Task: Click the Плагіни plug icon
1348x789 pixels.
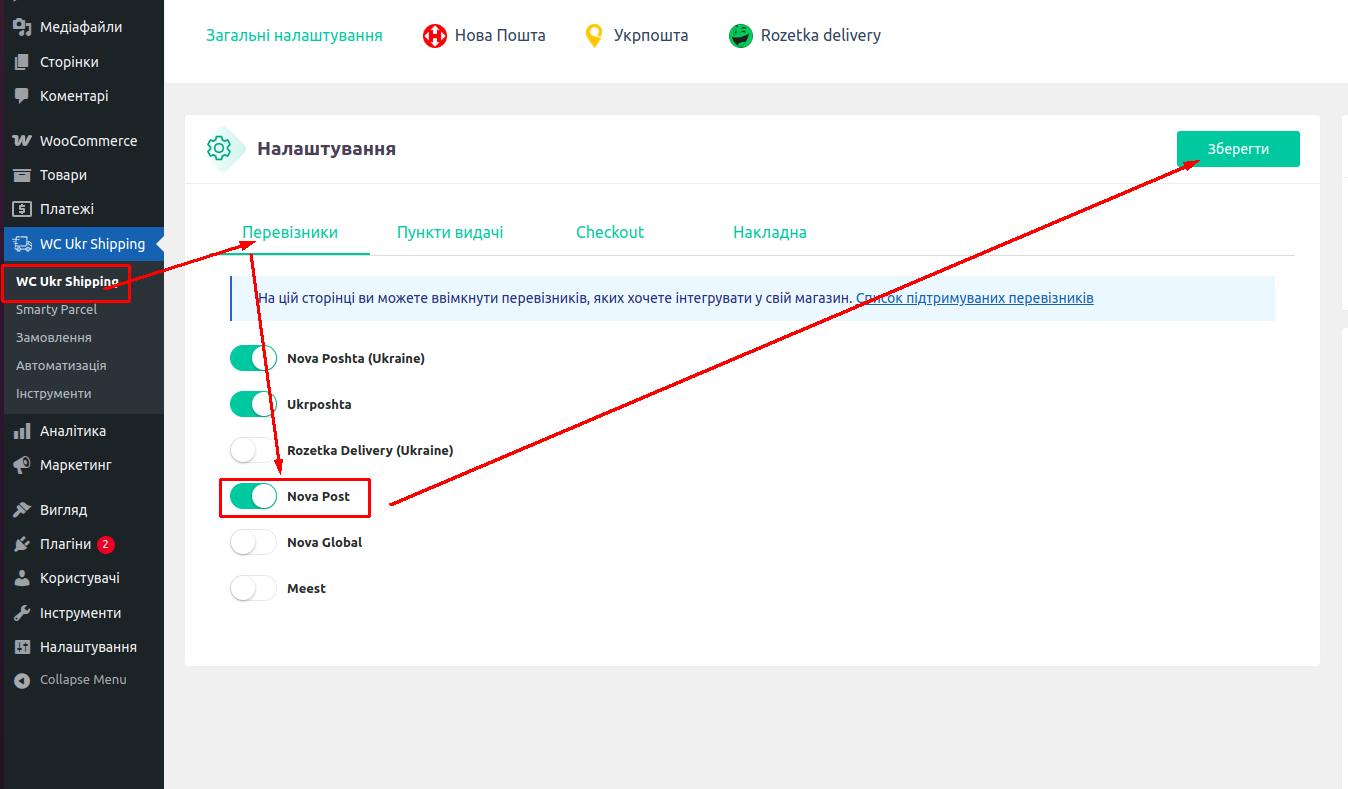Action: click(x=22, y=544)
